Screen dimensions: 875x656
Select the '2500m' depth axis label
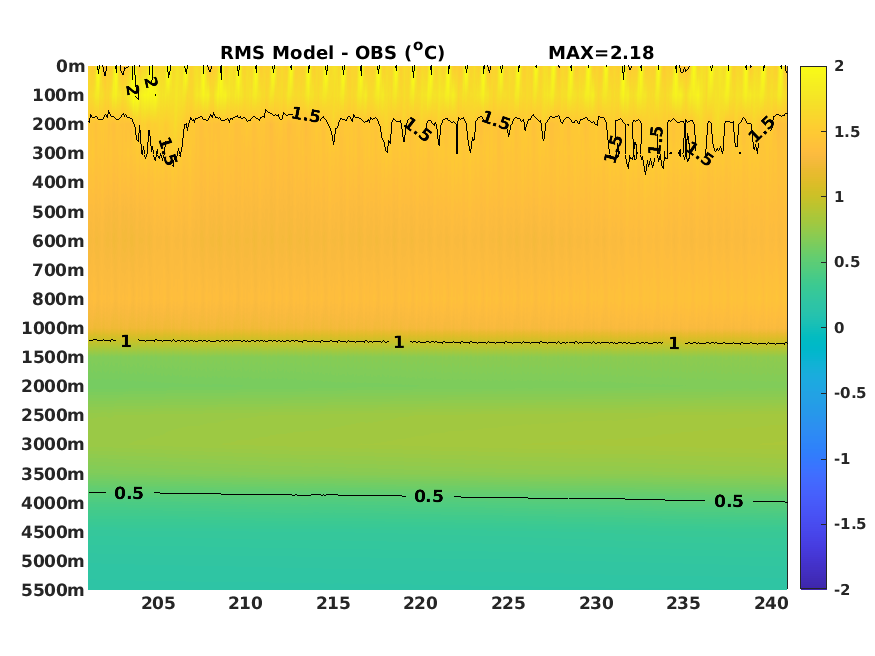click(53, 415)
